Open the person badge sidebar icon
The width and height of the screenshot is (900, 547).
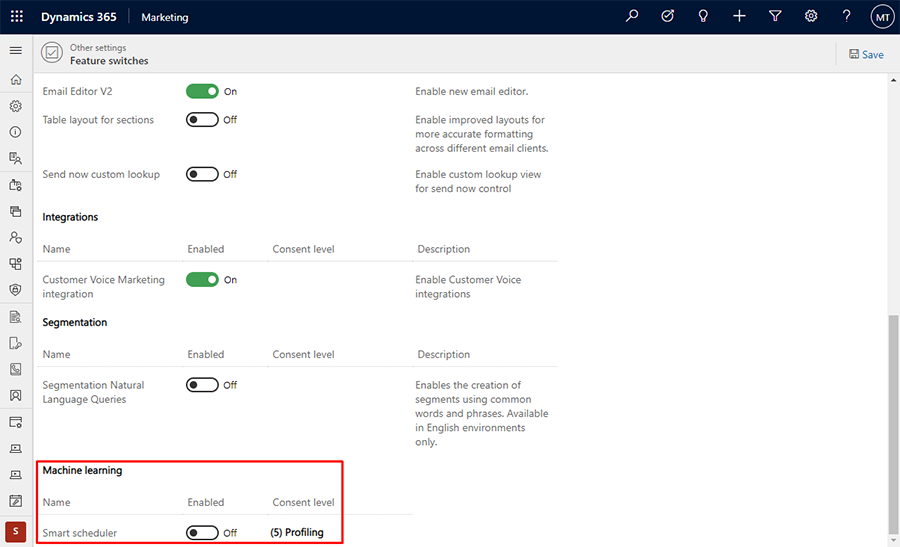tap(15, 395)
